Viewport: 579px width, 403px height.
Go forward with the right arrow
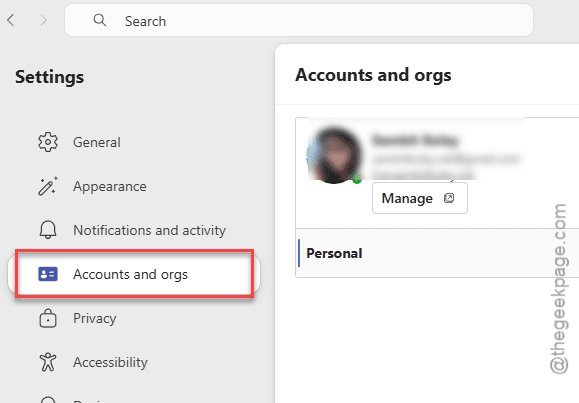44,20
